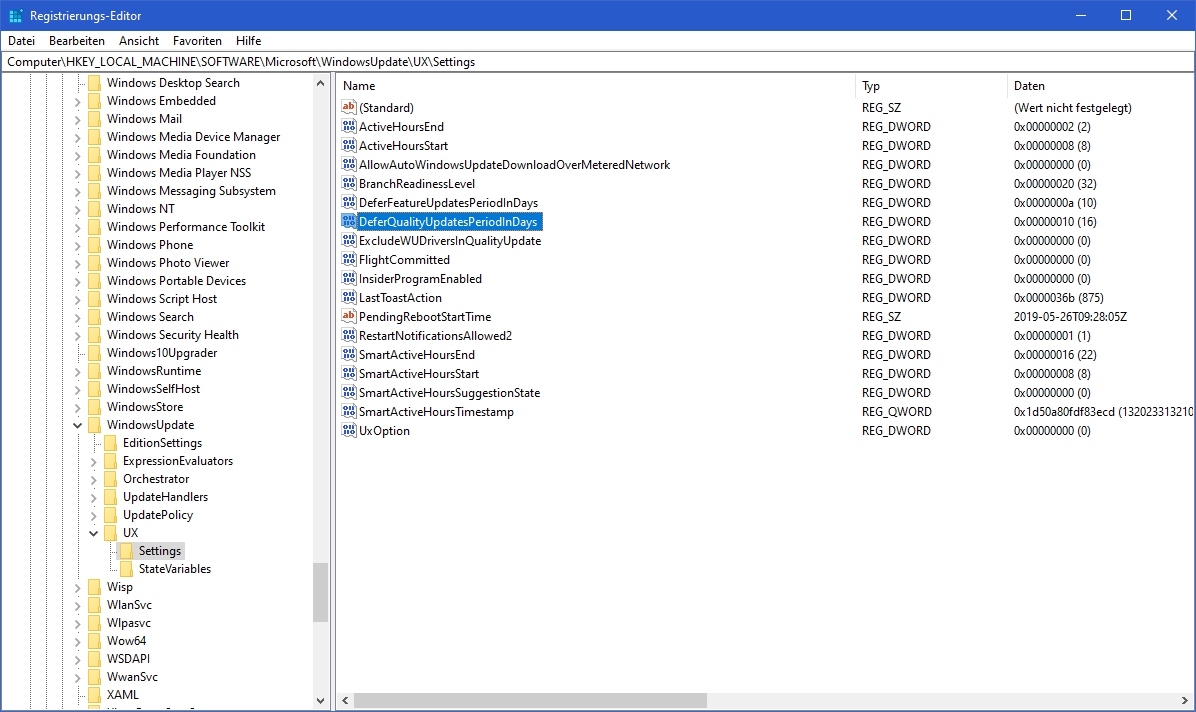The width and height of the screenshot is (1196, 712).
Task: Click the registry path address bar
Action: (x=597, y=62)
